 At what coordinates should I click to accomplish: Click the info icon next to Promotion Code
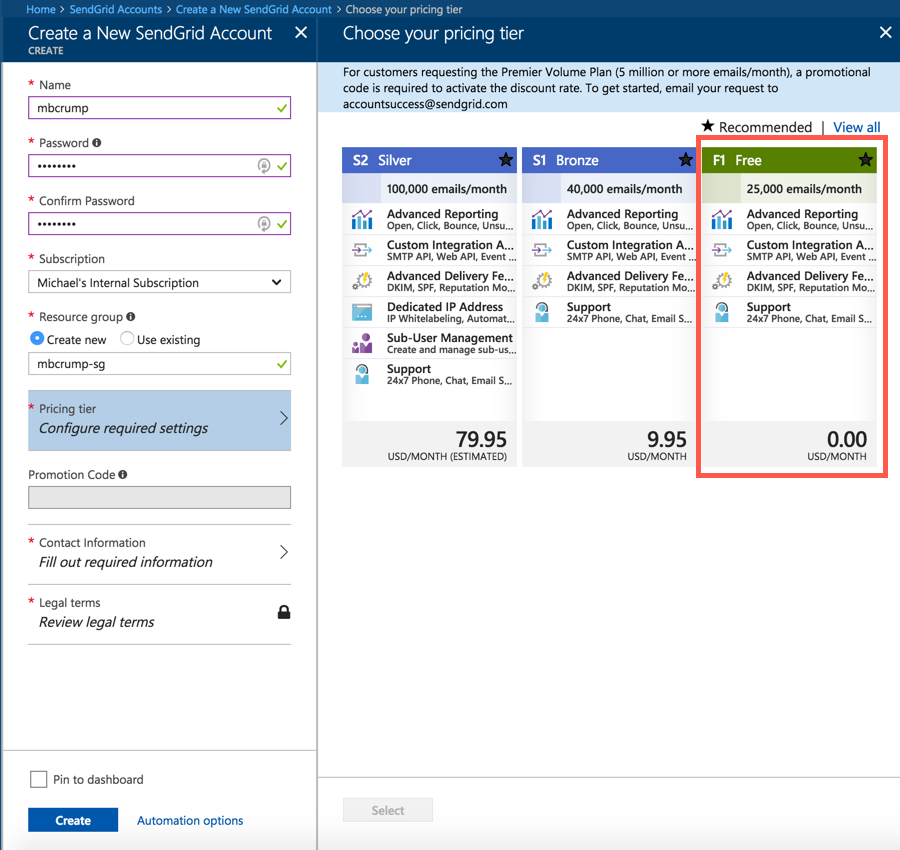[123, 474]
